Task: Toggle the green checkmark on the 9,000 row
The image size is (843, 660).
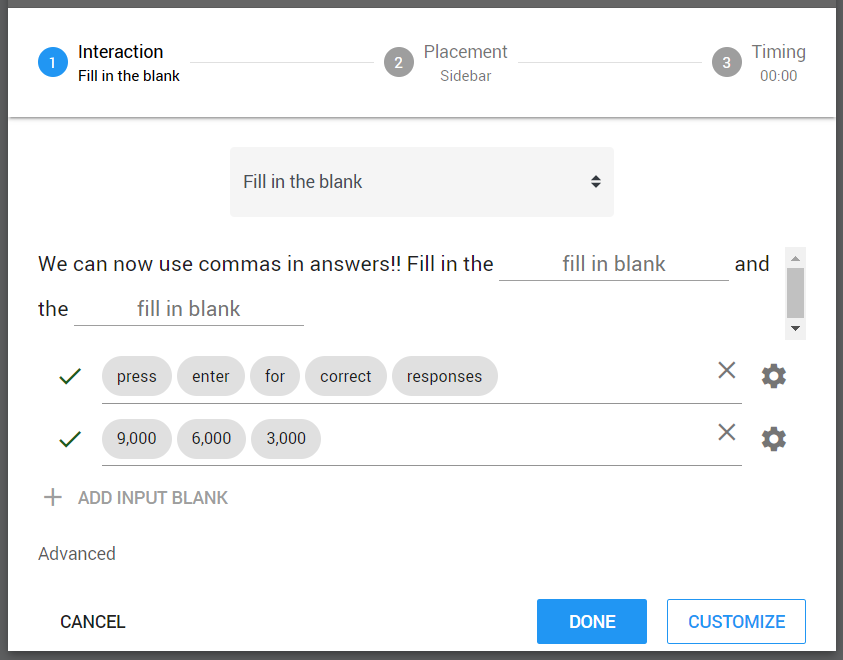Action: 70,439
